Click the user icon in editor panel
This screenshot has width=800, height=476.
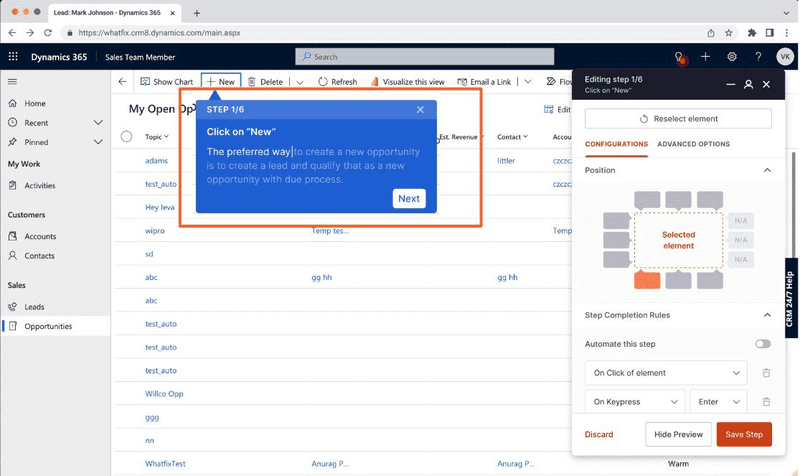748,85
